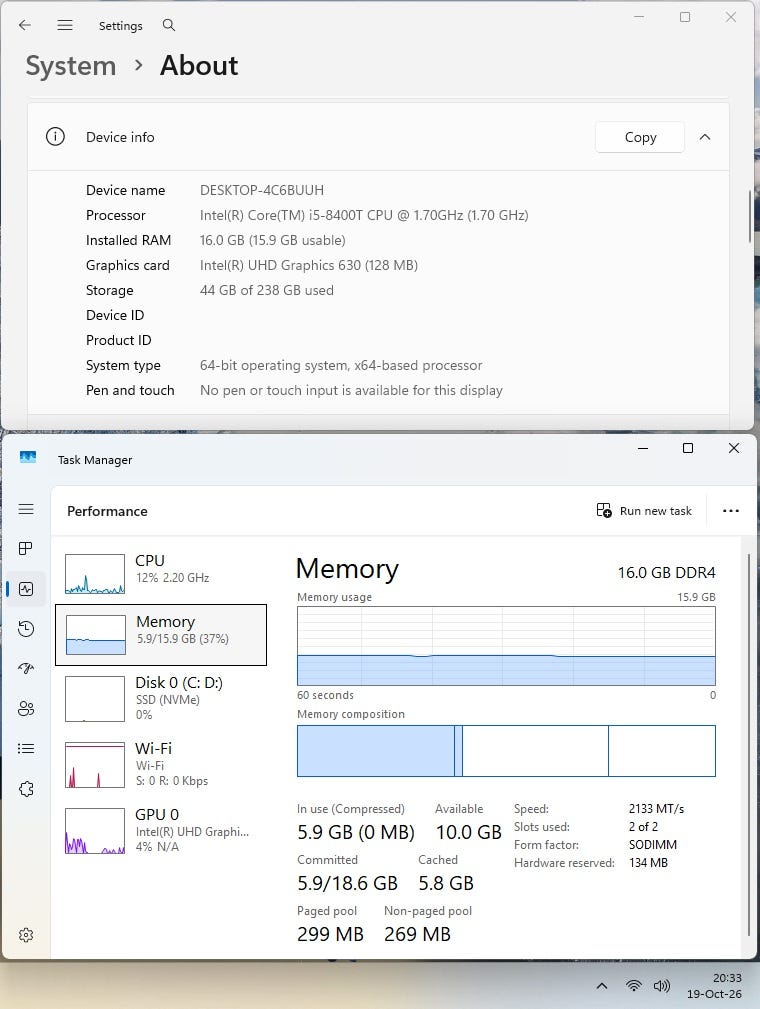Open the Wi-Fi network tray icon

pos(634,986)
